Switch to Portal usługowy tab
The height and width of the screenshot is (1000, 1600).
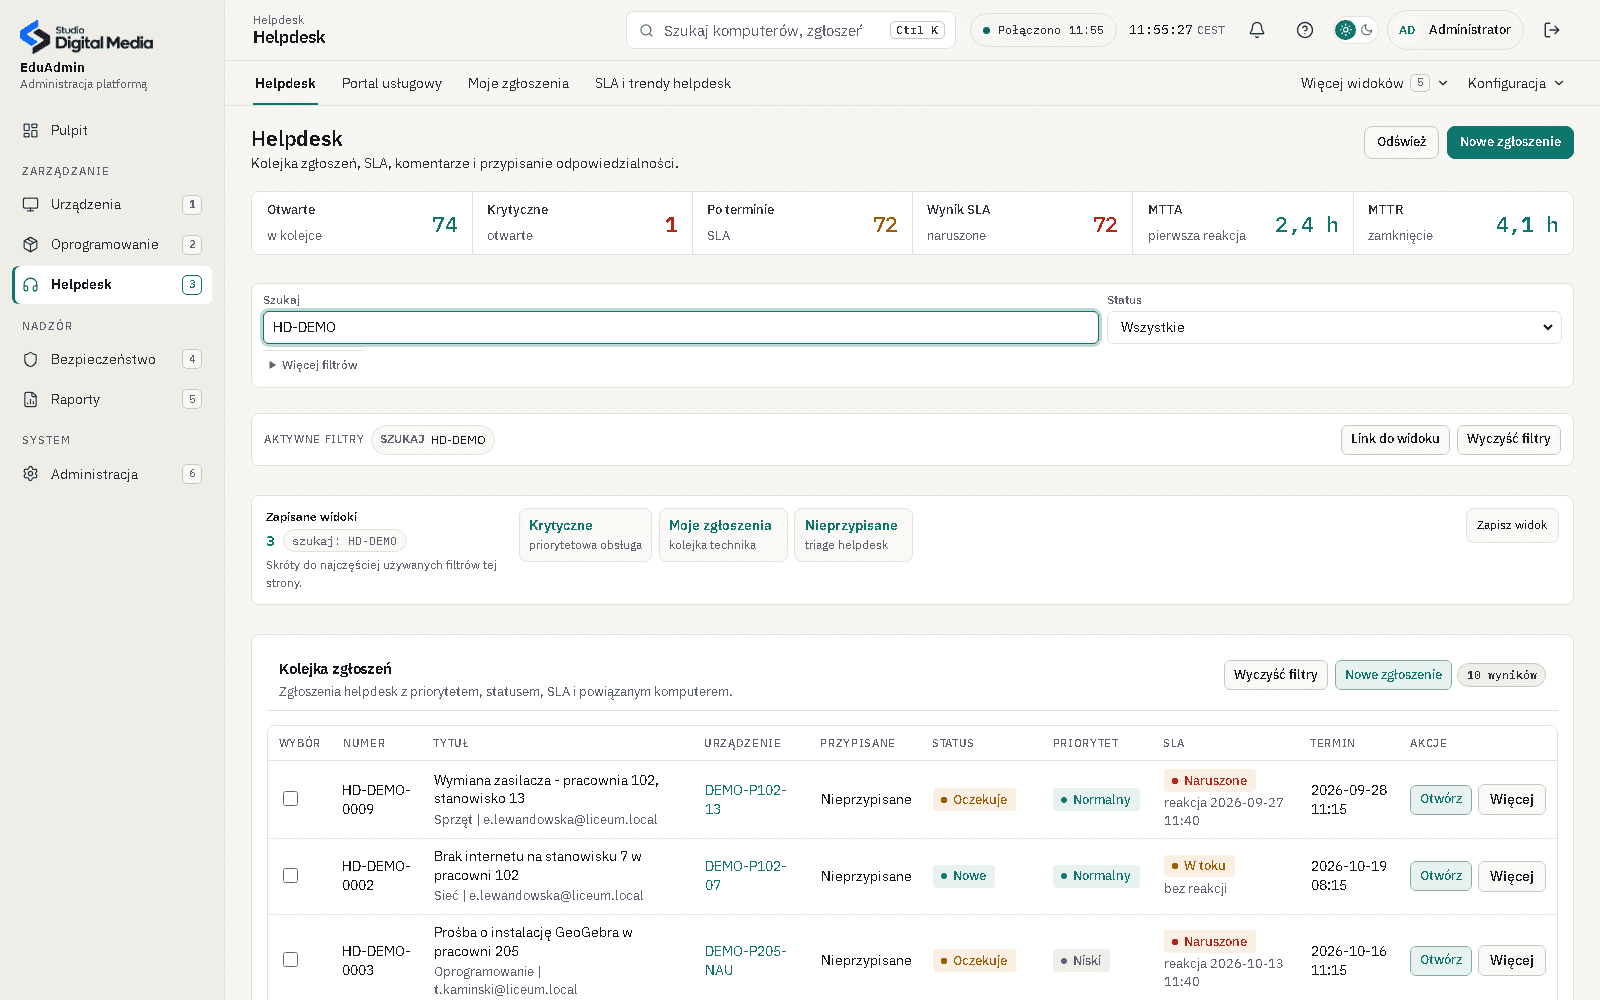392,83
